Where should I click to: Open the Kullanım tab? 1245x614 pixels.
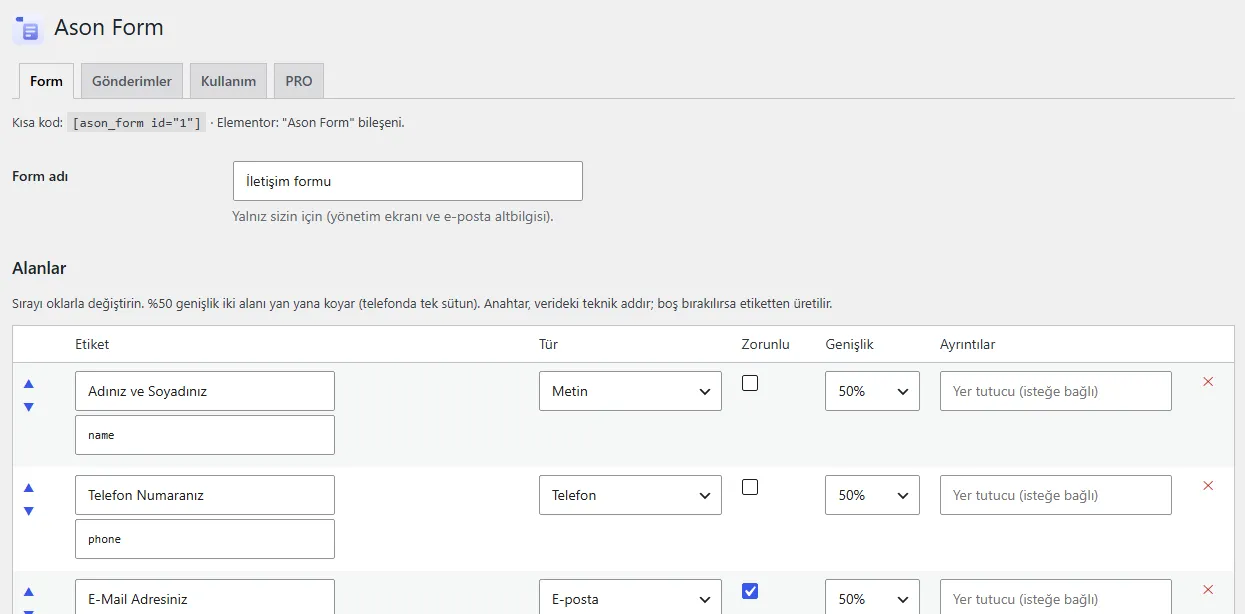(x=228, y=81)
